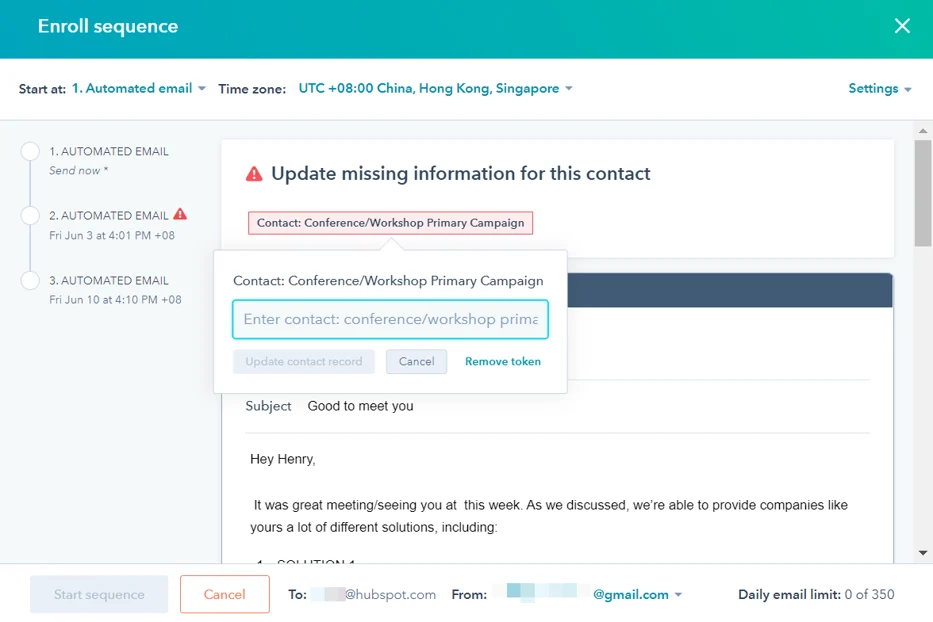Screen dimensions: 933x622
Task: Click the warning icon beside step 2
Action: (x=180, y=214)
